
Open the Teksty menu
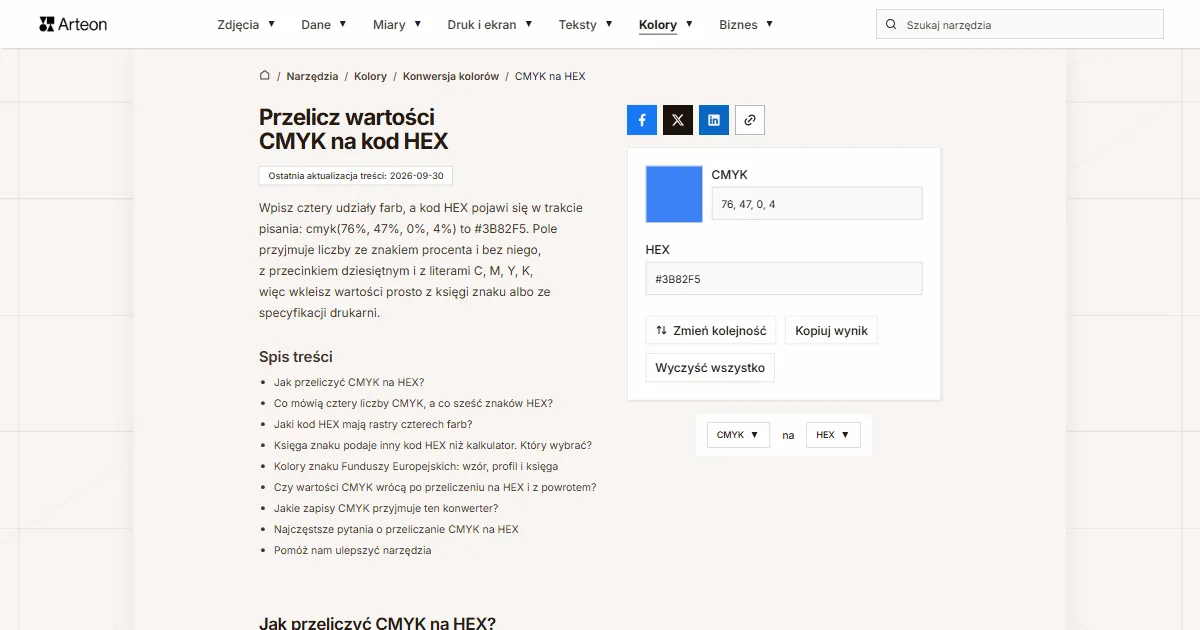(586, 25)
